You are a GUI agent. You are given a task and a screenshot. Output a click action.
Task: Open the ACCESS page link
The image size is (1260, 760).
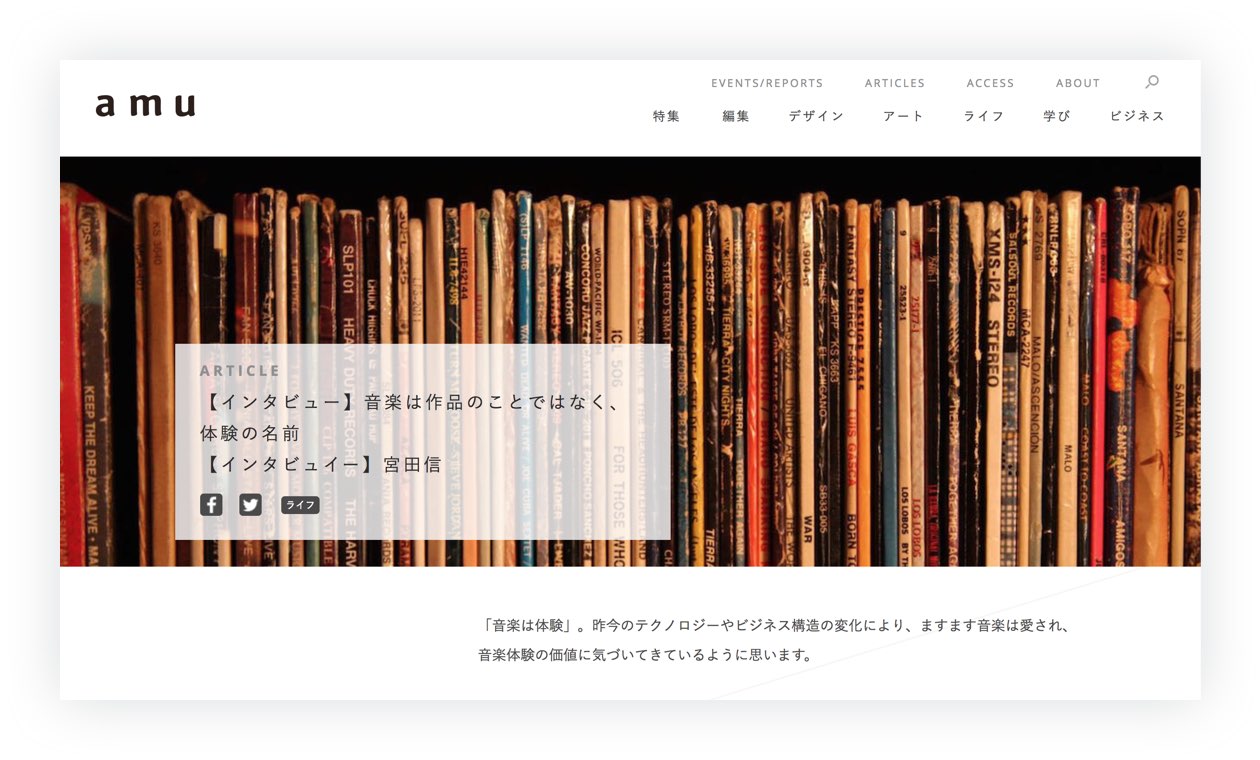tap(990, 83)
